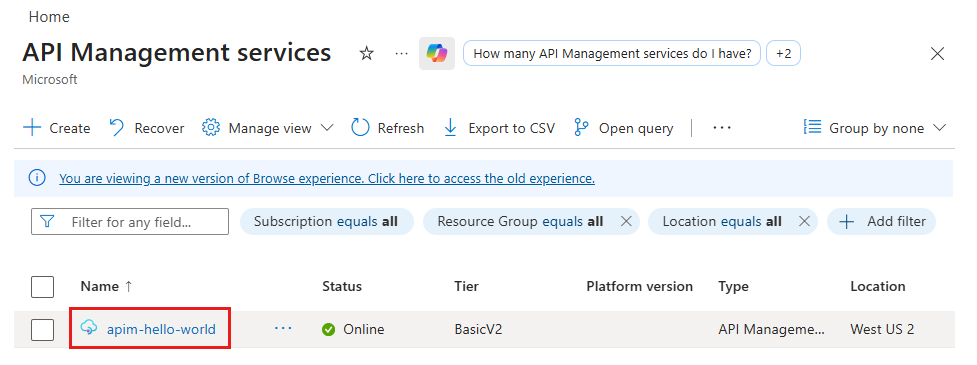Click the apim-hello-world cloud icon
The width and height of the screenshot is (977, 365).
[x=90, y=328]
